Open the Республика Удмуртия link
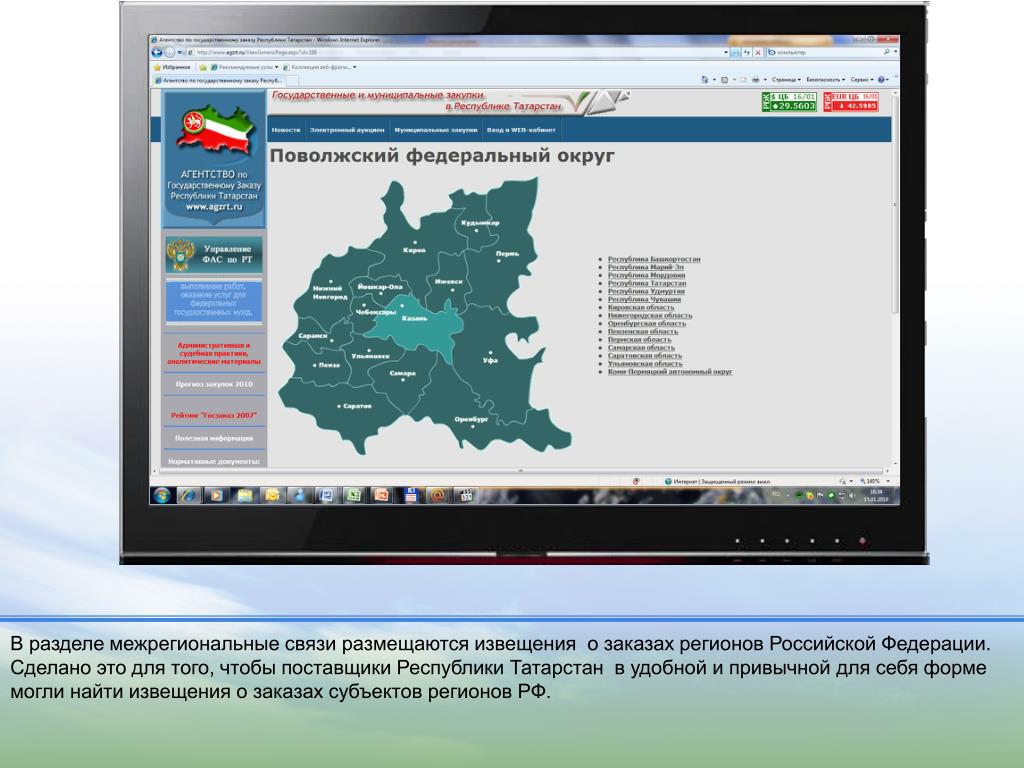 (646, 291)
